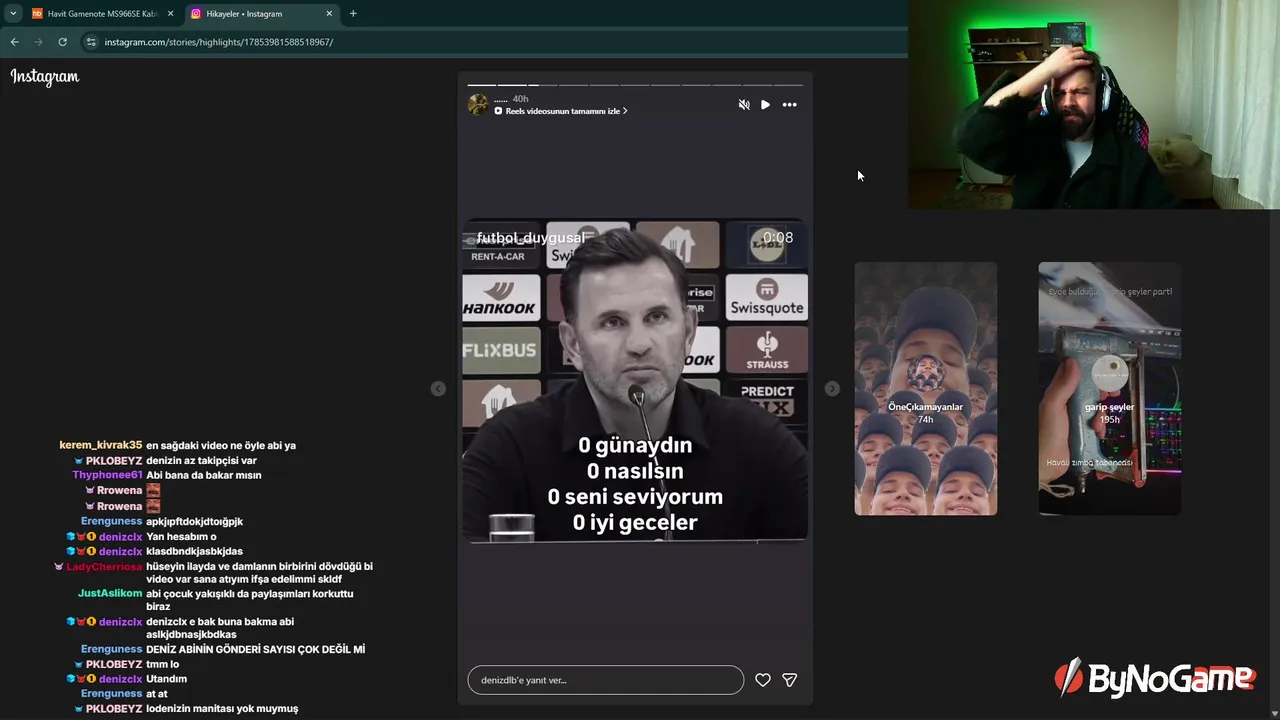The height and width of the screenshot is (720, 1280).
Task: Click the 40h story timestamp
Action: [x=520, y=99]
